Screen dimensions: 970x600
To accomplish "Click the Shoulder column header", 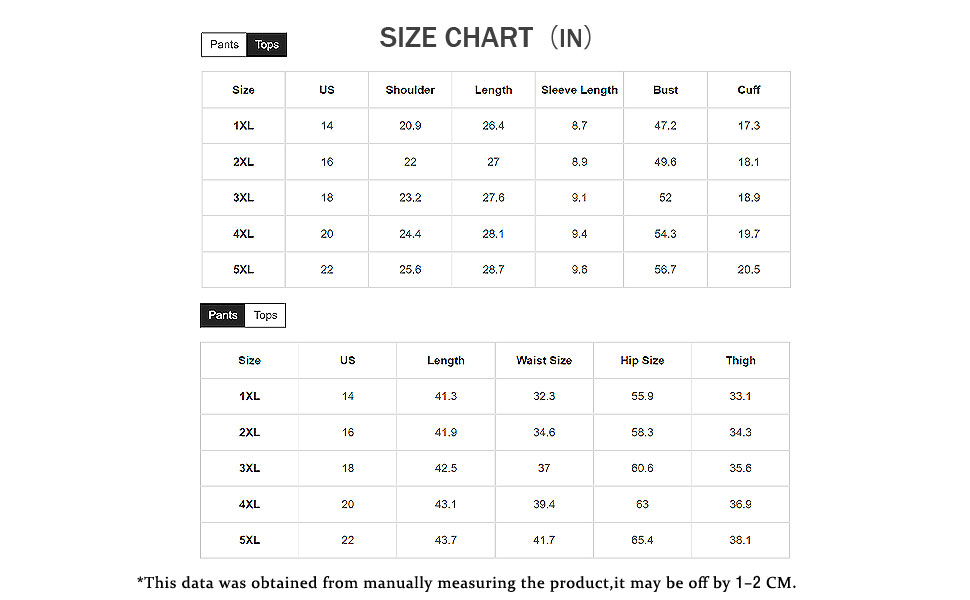I will click(410, 90).
